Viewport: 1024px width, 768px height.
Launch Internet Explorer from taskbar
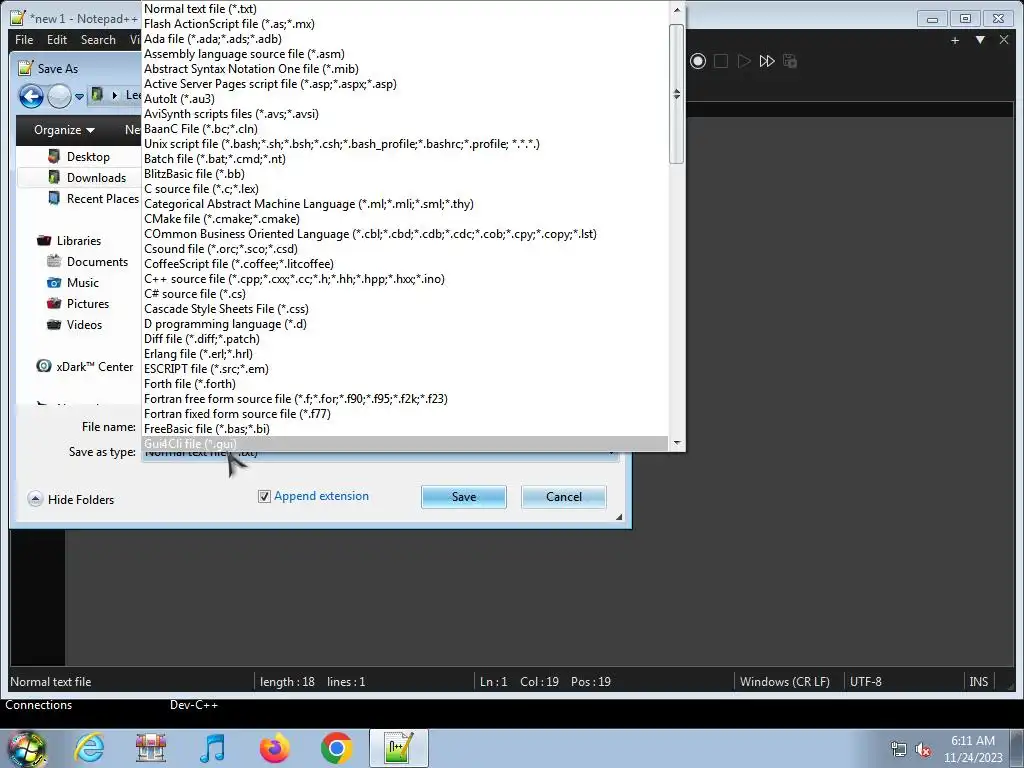(89, 748)
